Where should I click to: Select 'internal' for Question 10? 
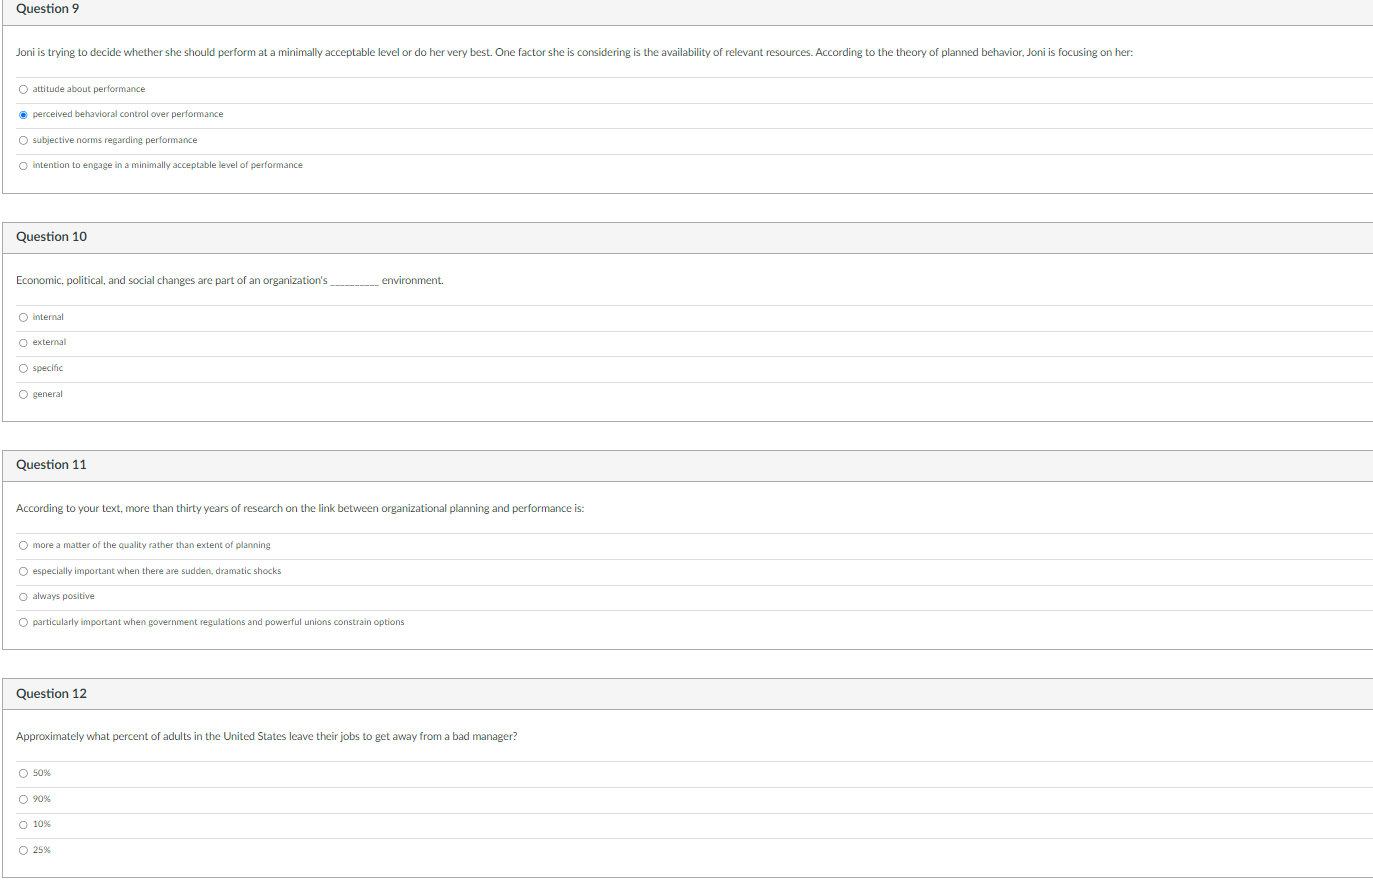tap(23, 317)
